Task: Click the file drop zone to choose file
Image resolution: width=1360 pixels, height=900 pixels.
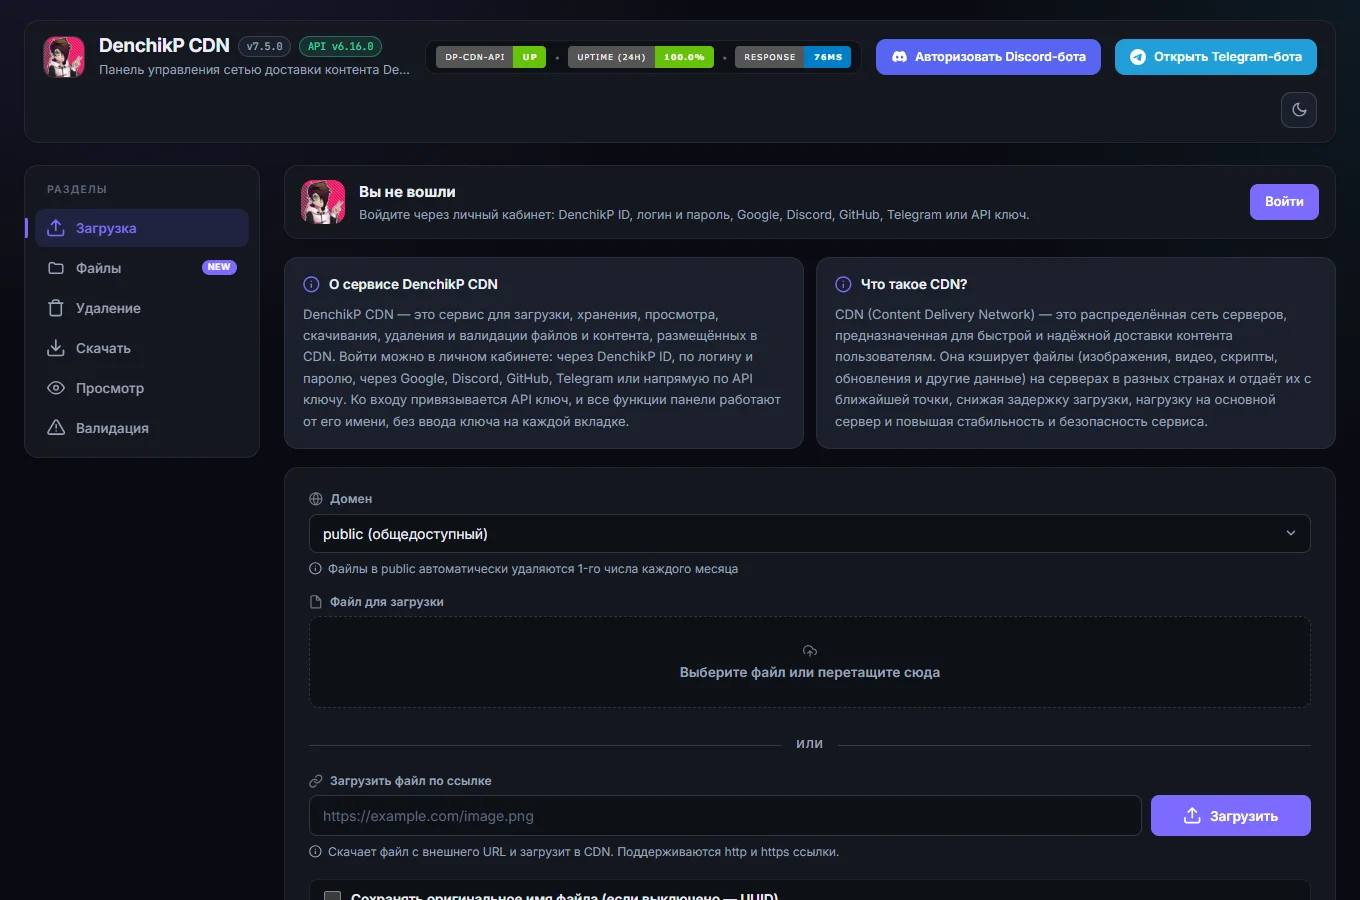Action: coord(810,662)
